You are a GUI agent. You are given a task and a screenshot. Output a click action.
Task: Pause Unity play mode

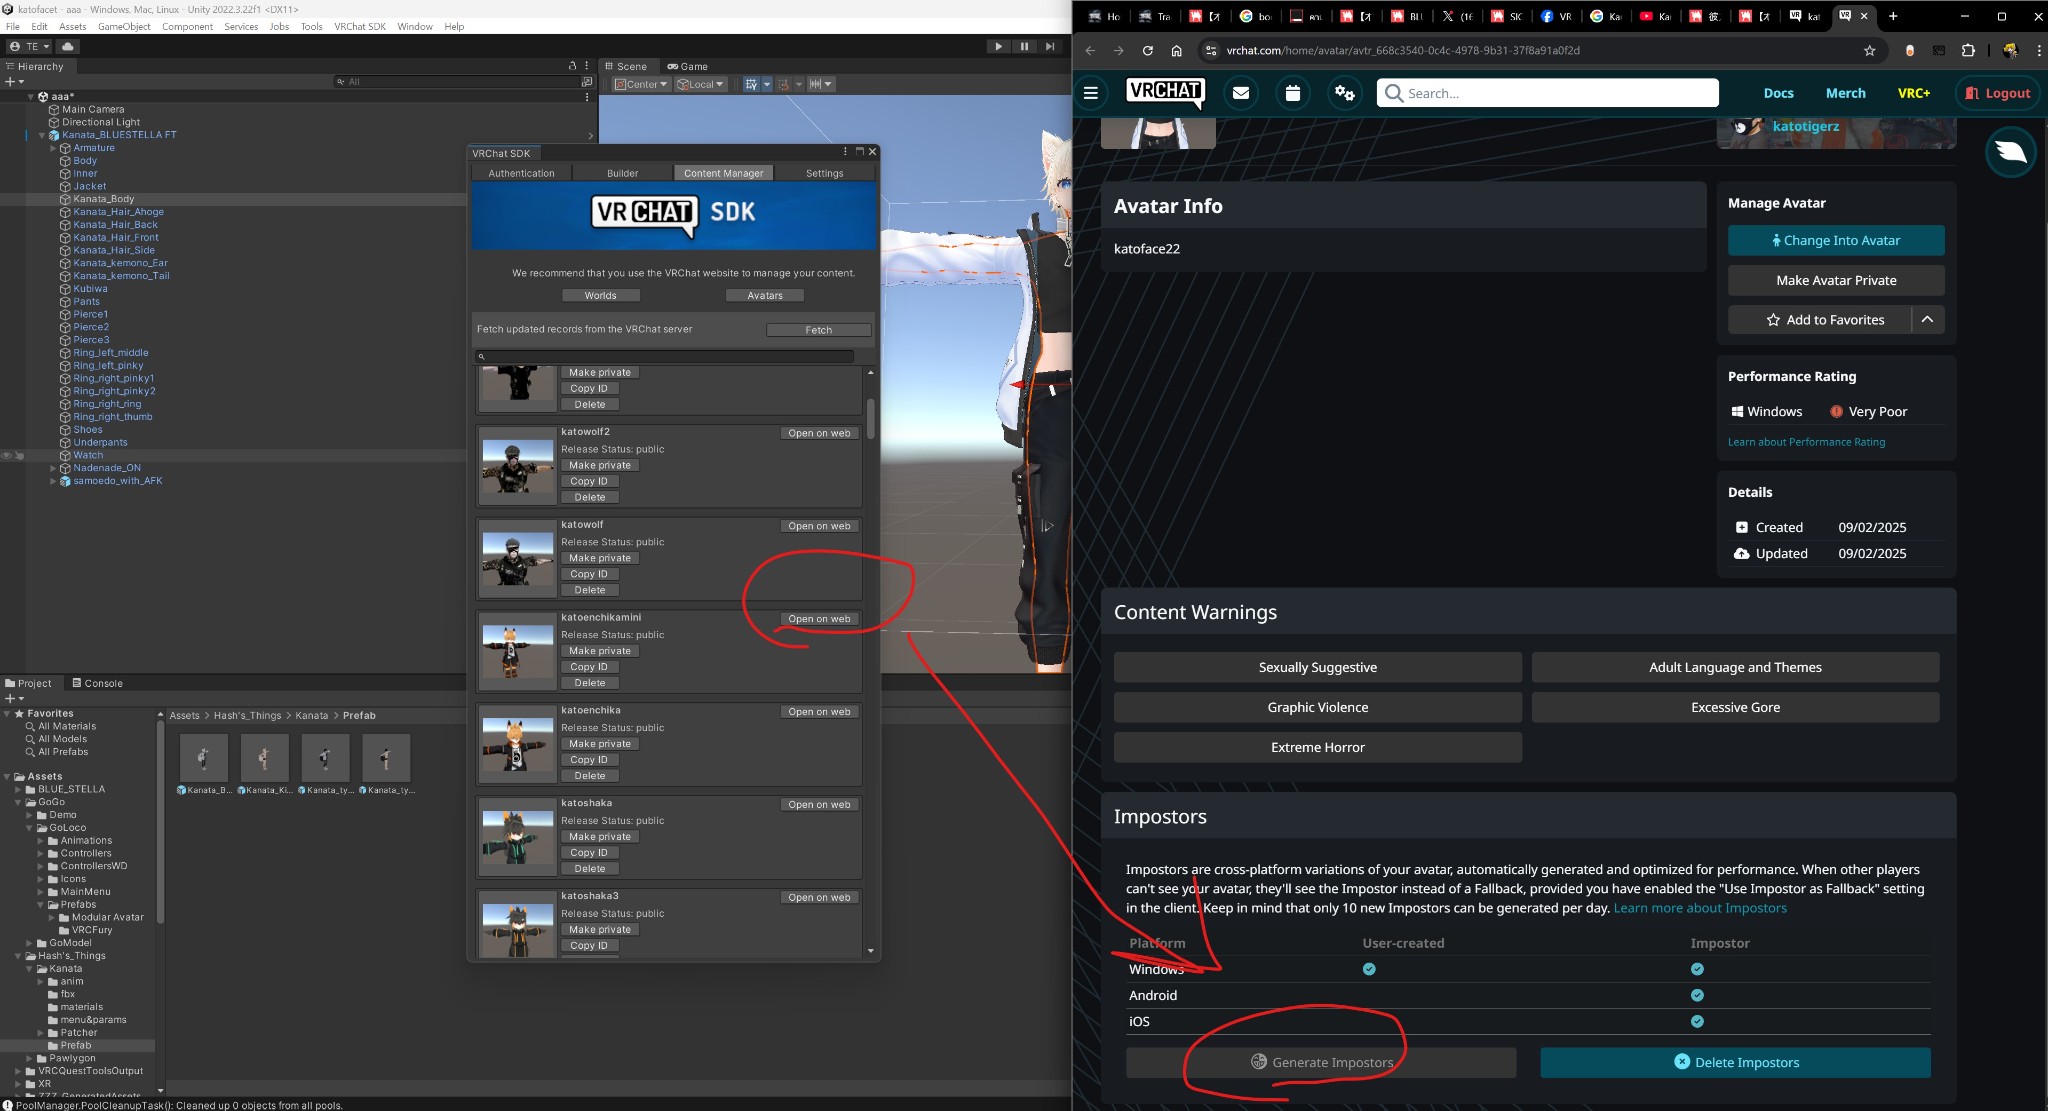click(1024, 46)
